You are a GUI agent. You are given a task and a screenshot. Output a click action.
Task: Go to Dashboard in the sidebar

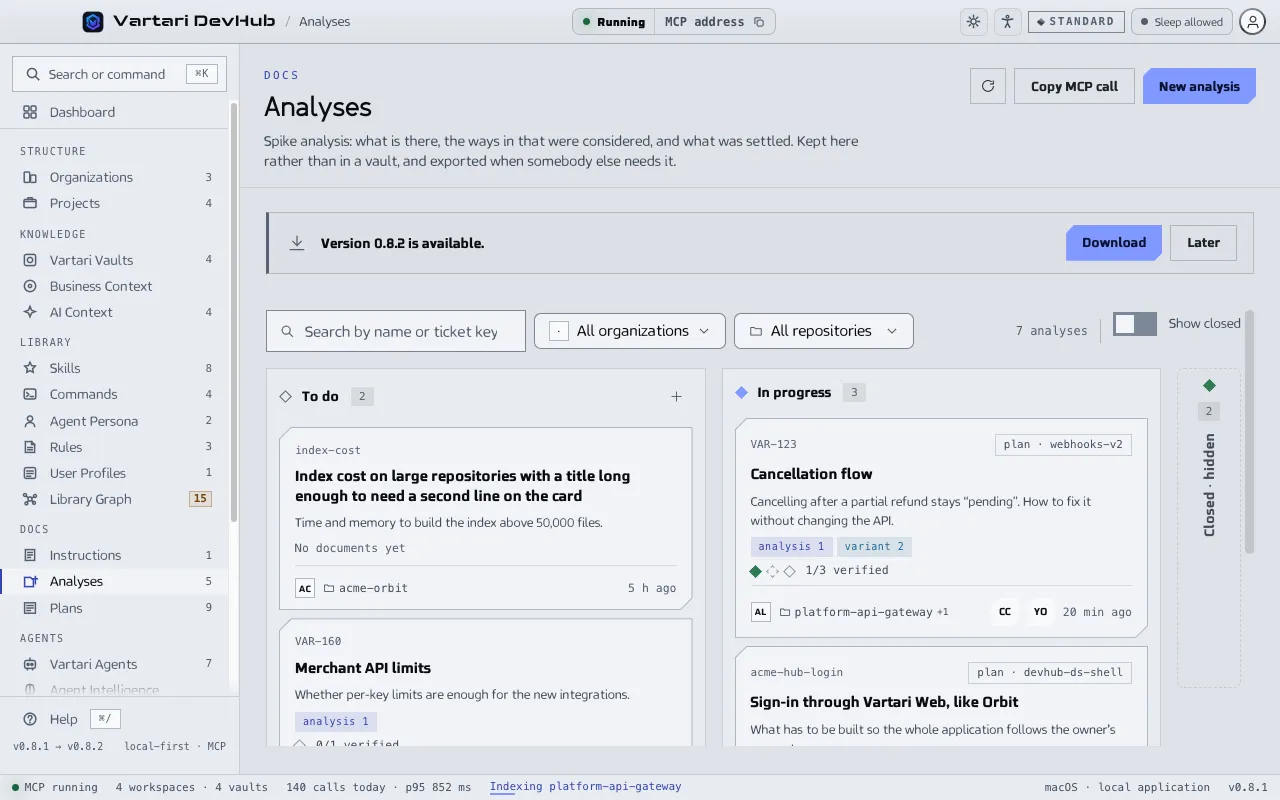[x=115, y=112]
